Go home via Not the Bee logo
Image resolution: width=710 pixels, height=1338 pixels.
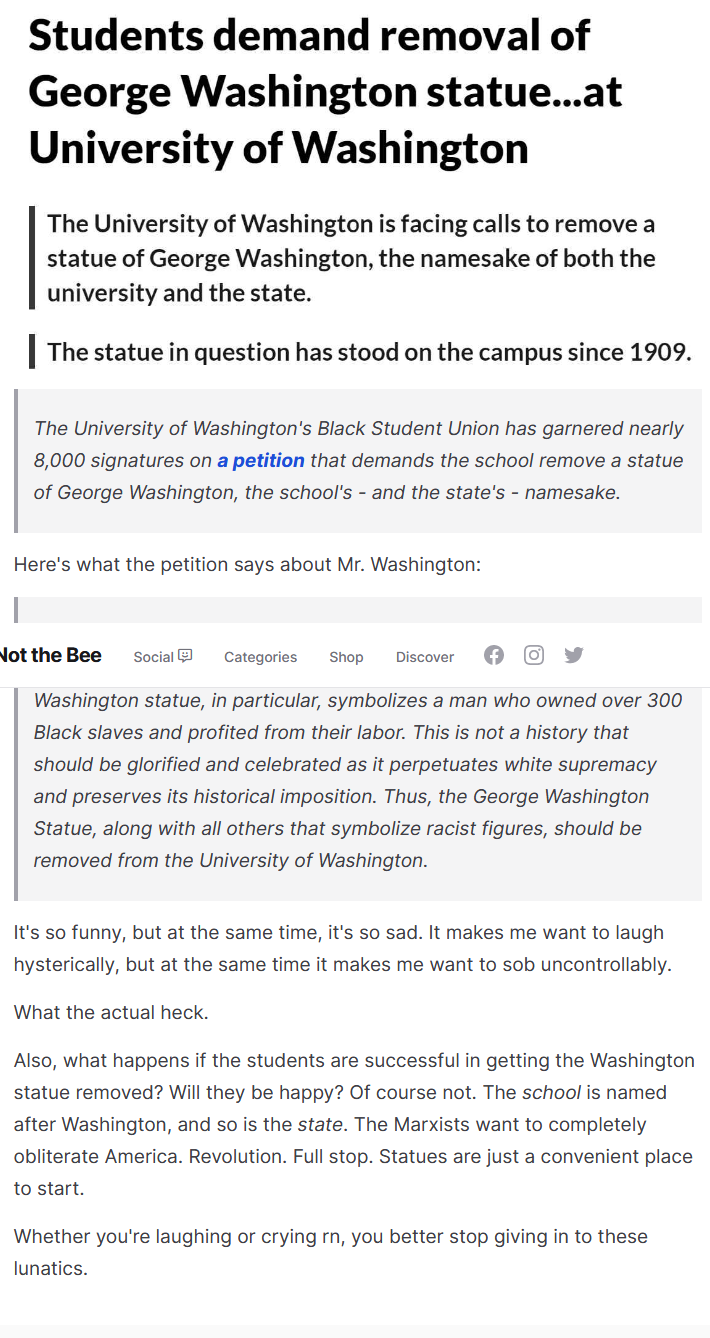click(x=50, y=655)
